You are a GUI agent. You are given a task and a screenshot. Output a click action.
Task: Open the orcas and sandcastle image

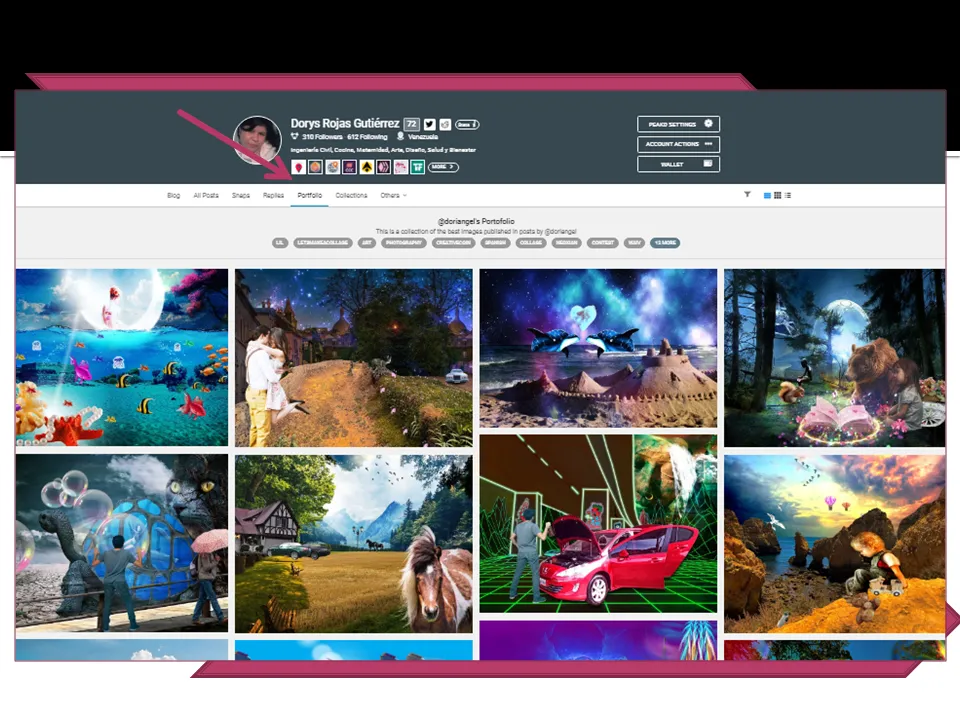click(598, 348)
